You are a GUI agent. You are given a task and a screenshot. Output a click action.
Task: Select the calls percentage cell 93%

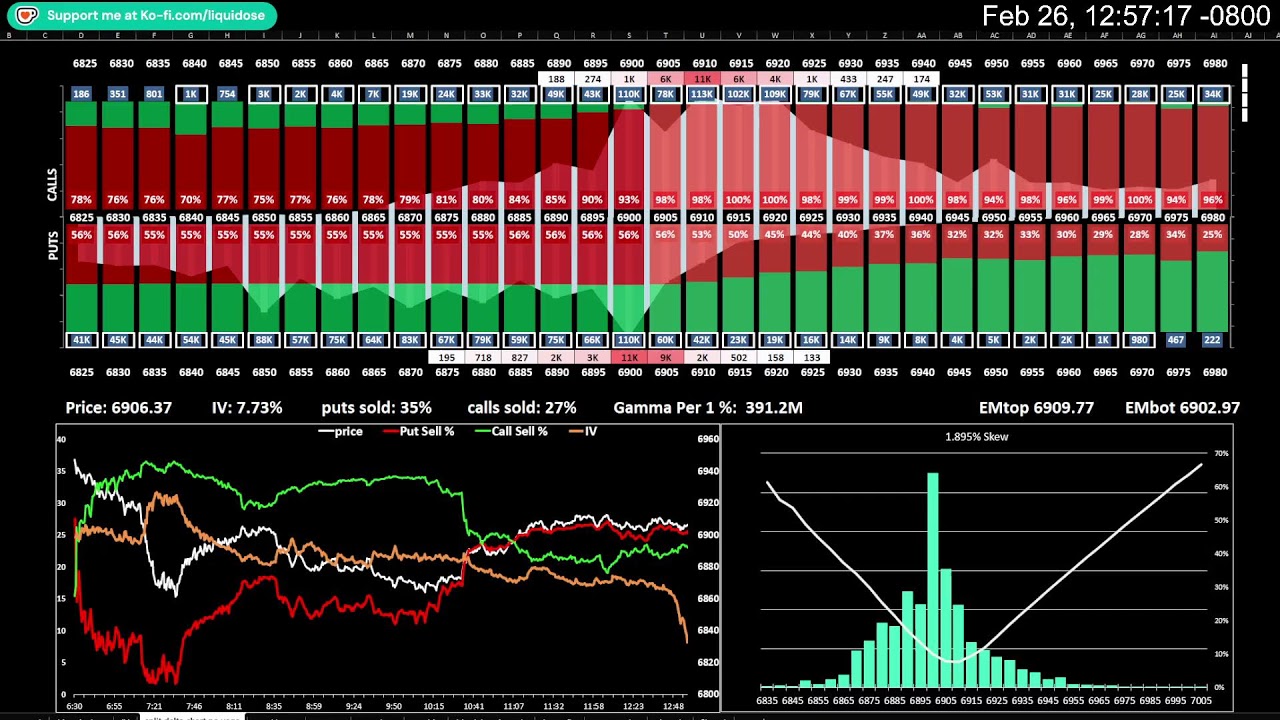pyautogui.click(x=629, y=200)
